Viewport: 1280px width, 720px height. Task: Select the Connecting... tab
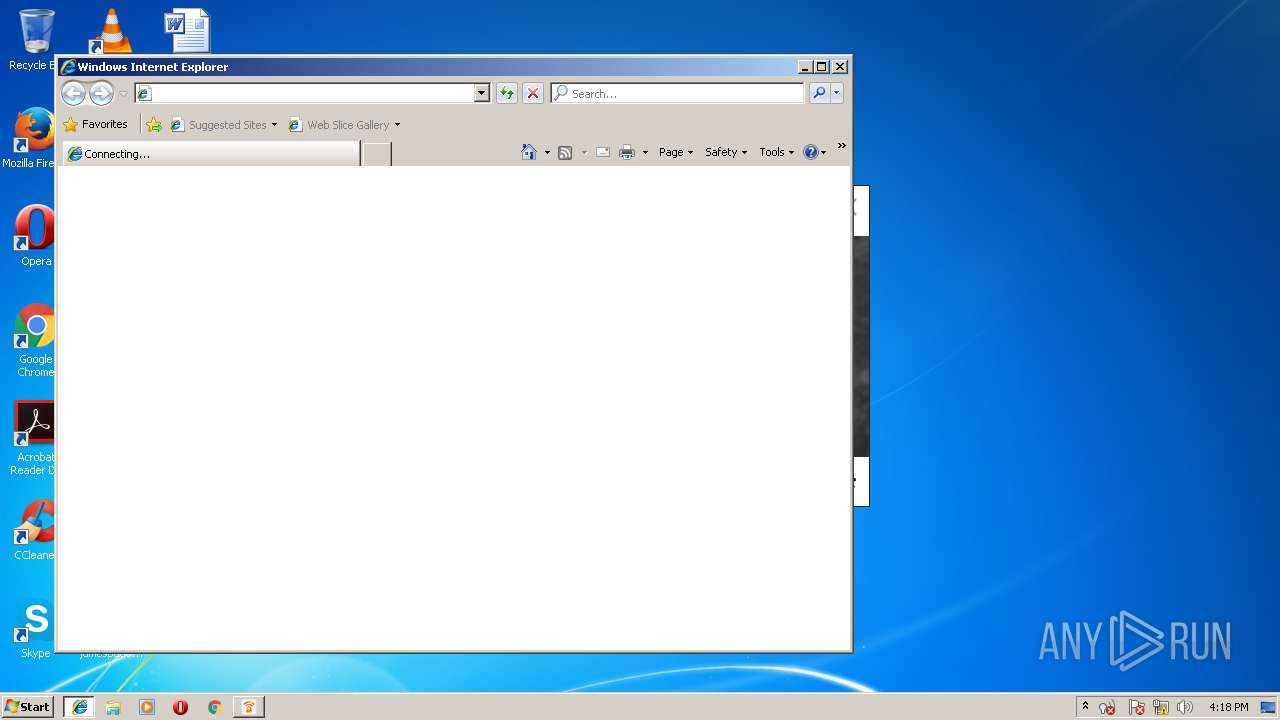[x=211, y=154]
